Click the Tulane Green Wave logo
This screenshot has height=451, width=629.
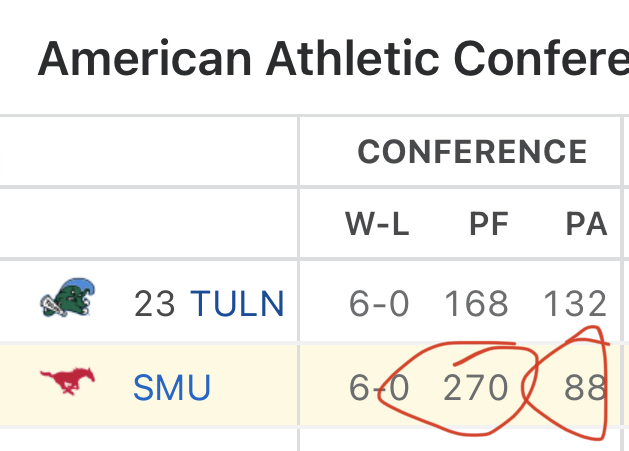coord(68,297)
